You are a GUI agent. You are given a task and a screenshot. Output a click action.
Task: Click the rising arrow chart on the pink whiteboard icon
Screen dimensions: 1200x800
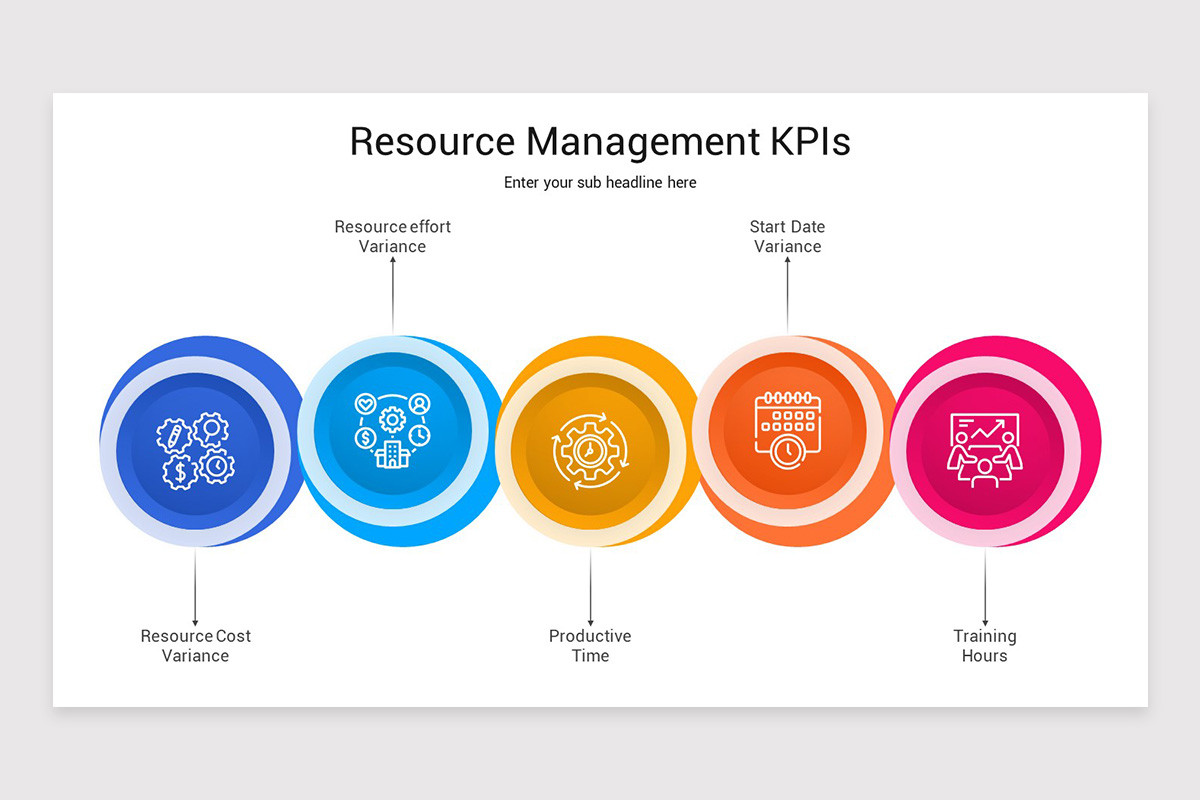[x=987, y=428]
